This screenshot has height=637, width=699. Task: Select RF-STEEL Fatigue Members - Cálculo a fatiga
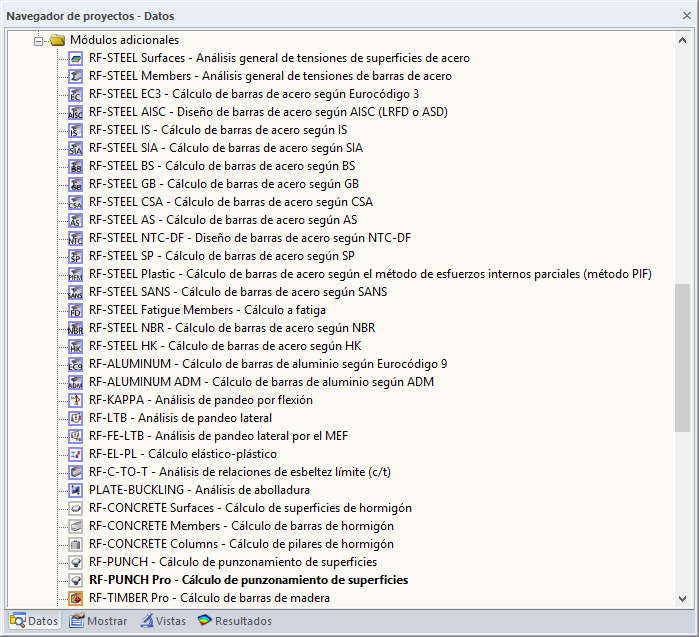pos(207,310)
